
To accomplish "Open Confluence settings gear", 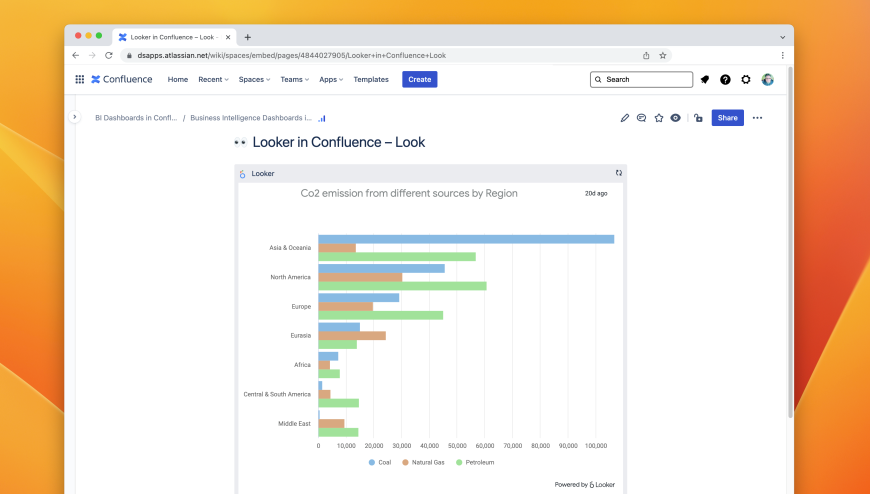I will (x=746, y=79).
